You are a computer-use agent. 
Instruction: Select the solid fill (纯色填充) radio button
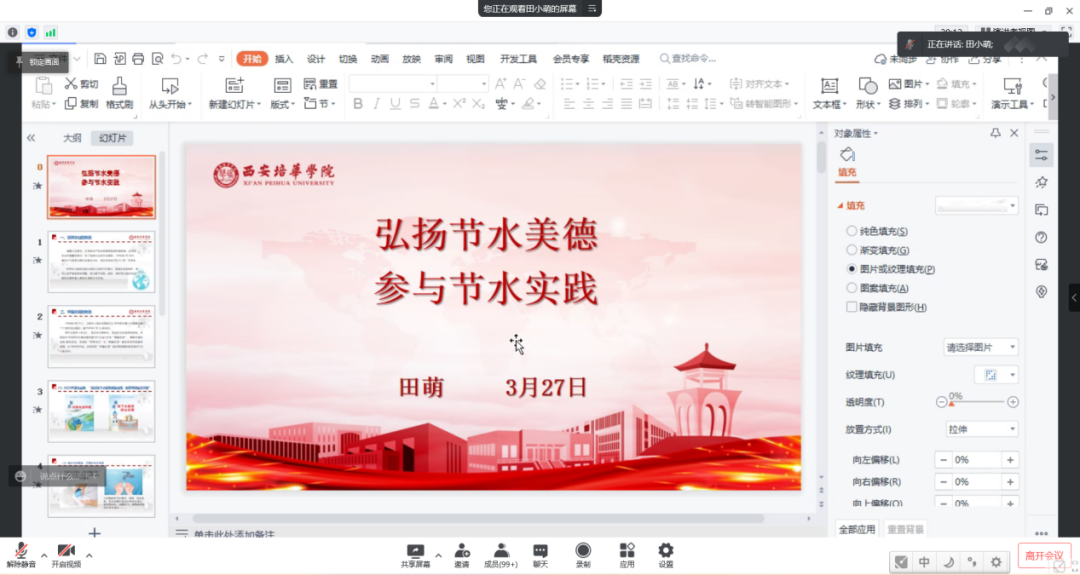click(852, 231)
